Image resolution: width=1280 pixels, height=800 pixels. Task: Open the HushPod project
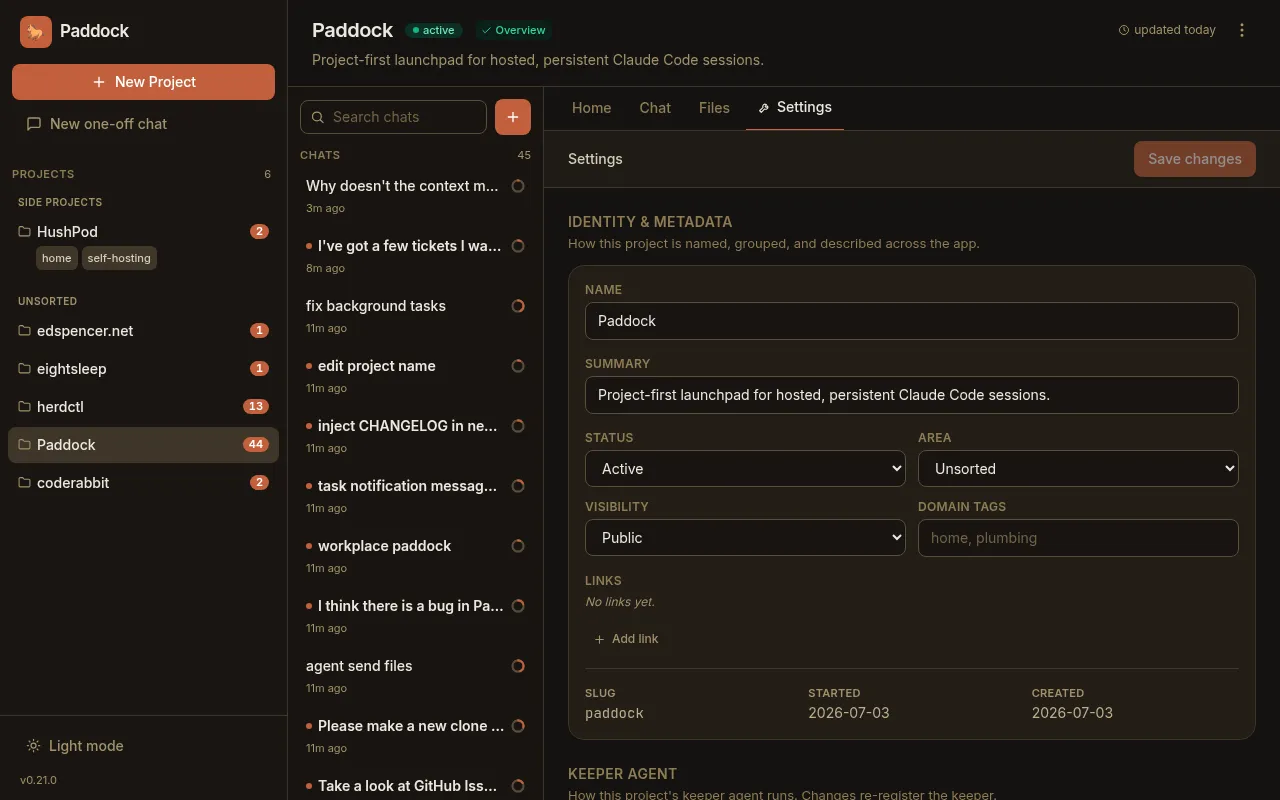[143, 231]
